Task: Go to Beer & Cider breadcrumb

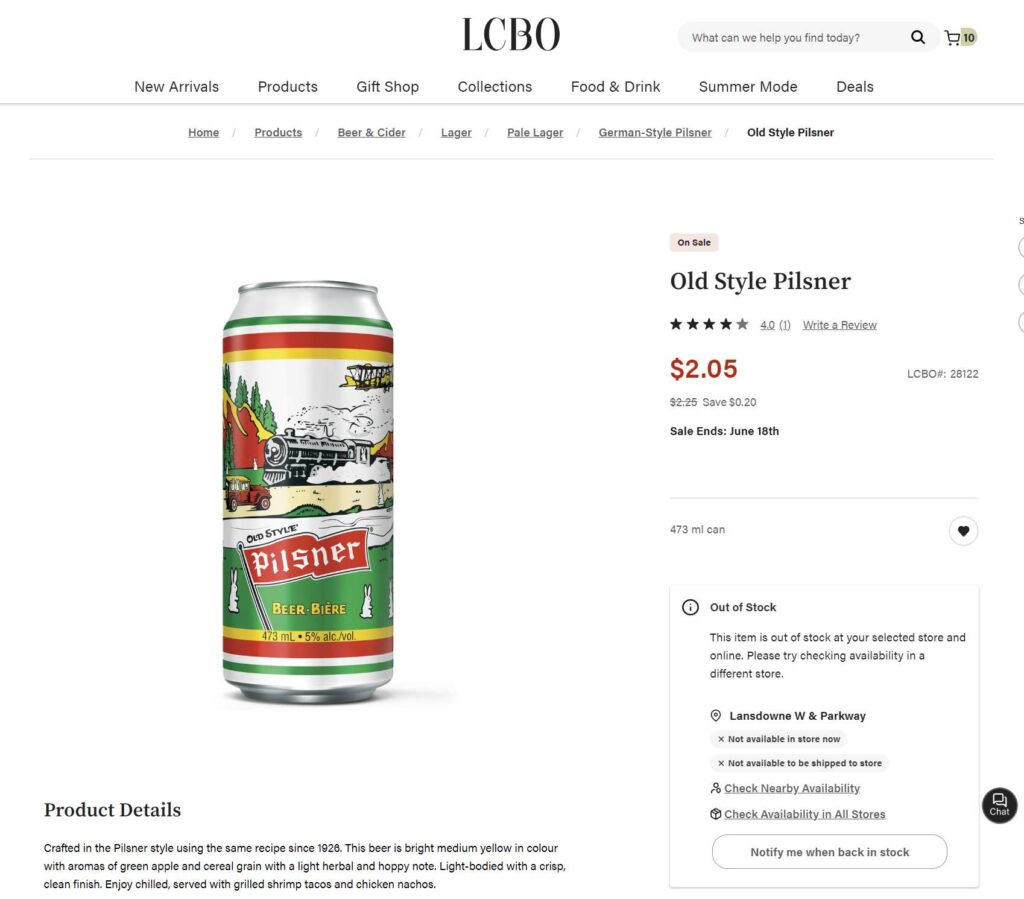Action: 371,133
